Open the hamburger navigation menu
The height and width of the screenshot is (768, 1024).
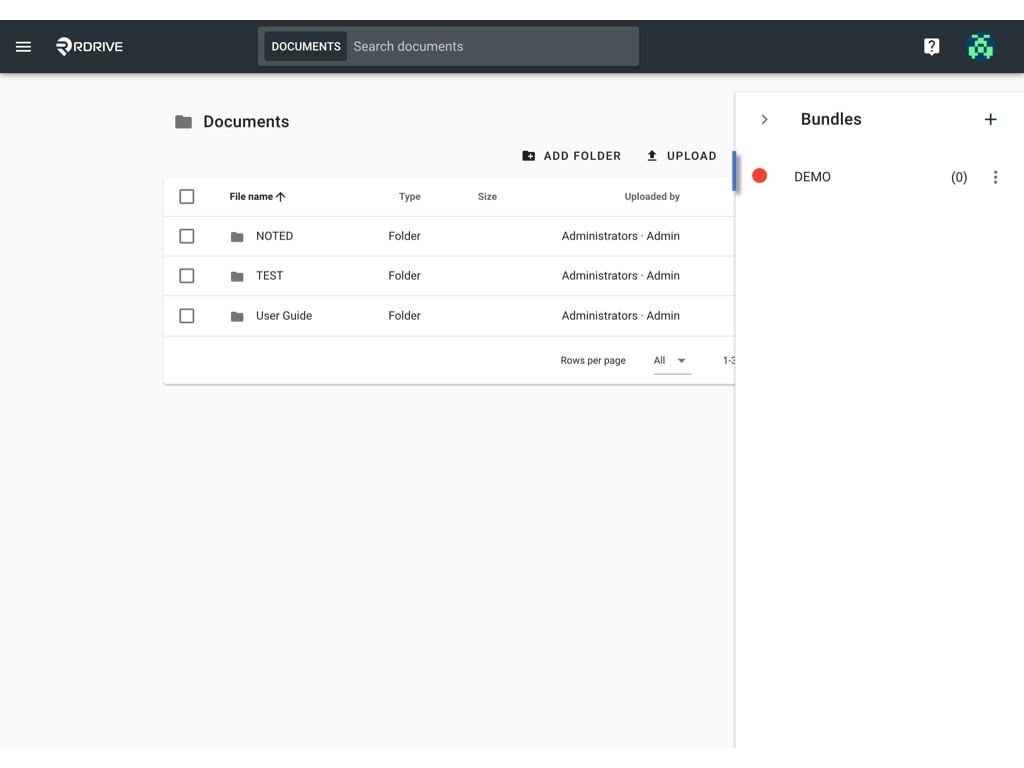pos(24,46)
